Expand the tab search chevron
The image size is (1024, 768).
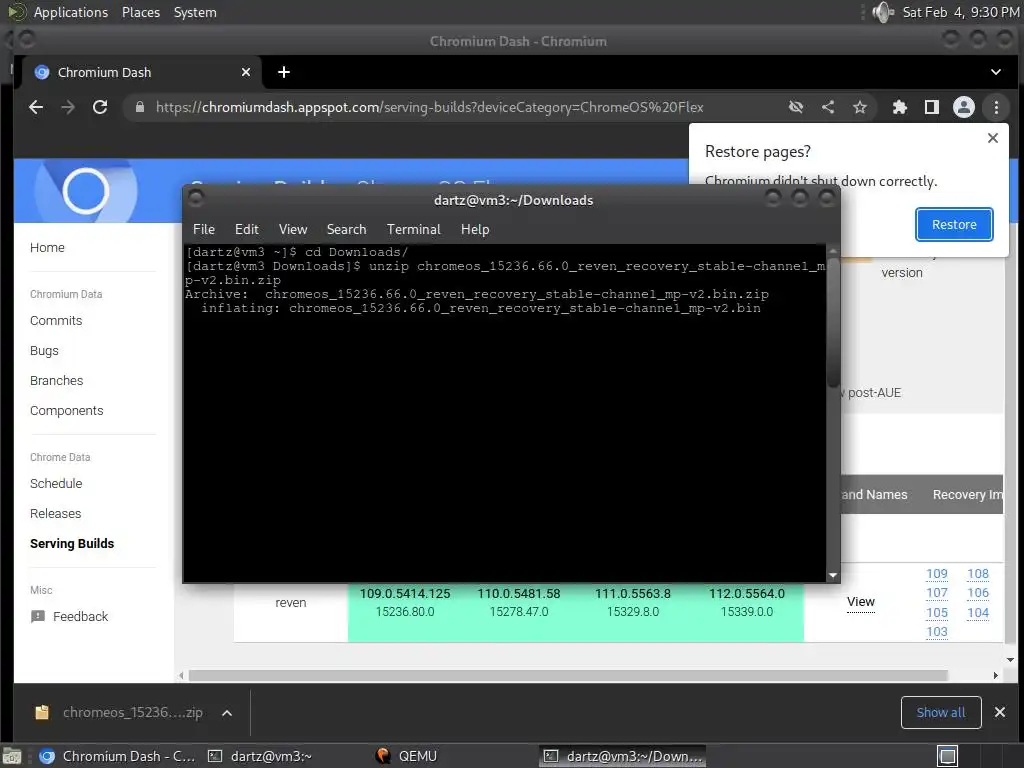click(x=995, y=72)
